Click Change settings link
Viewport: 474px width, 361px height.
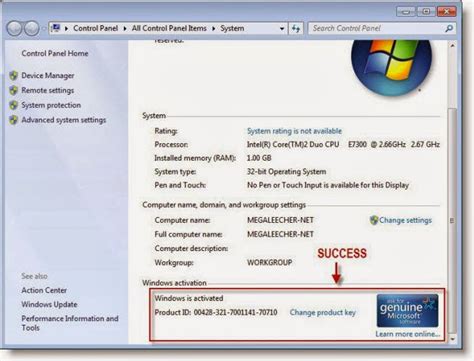[x=405, y=220]
